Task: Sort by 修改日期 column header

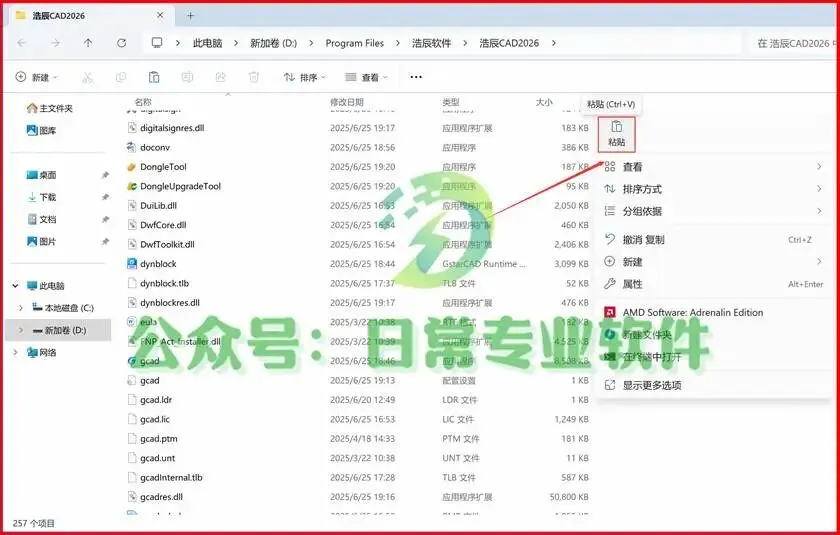Action: point(347,102)
